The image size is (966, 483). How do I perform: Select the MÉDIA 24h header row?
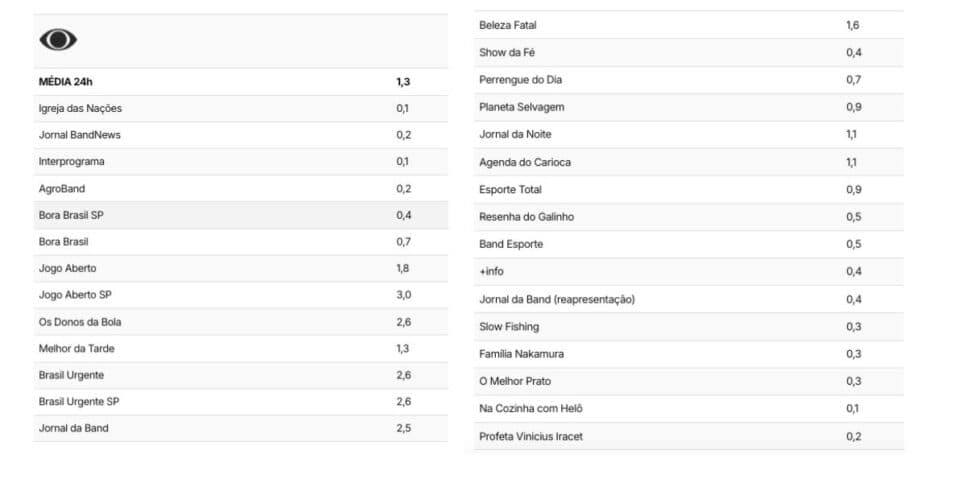tap(241, 81)
